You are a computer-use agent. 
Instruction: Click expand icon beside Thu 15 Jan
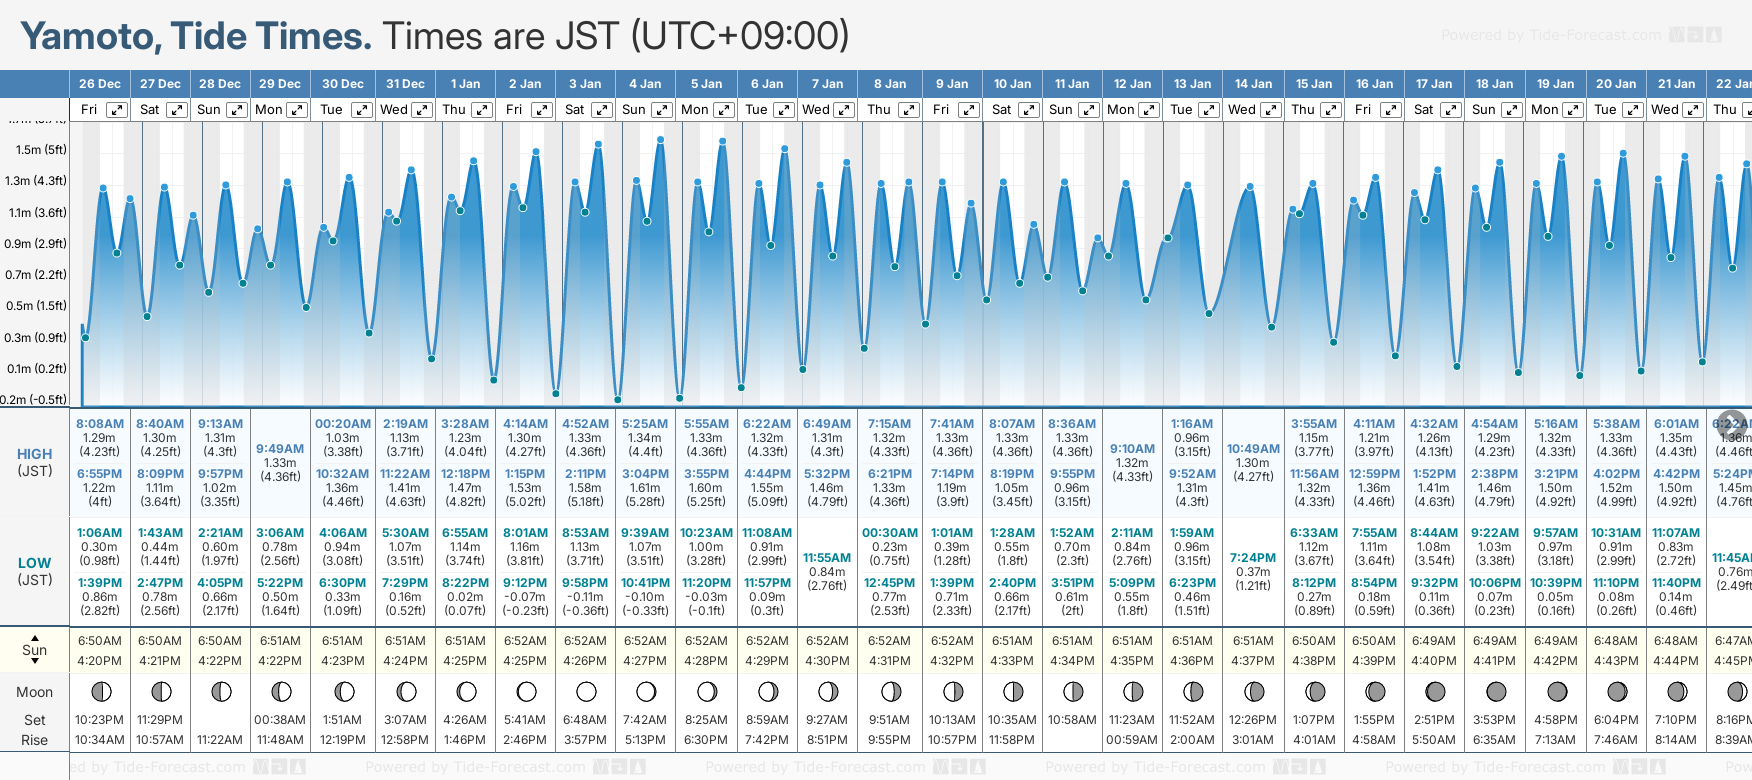pos(1331,110)
